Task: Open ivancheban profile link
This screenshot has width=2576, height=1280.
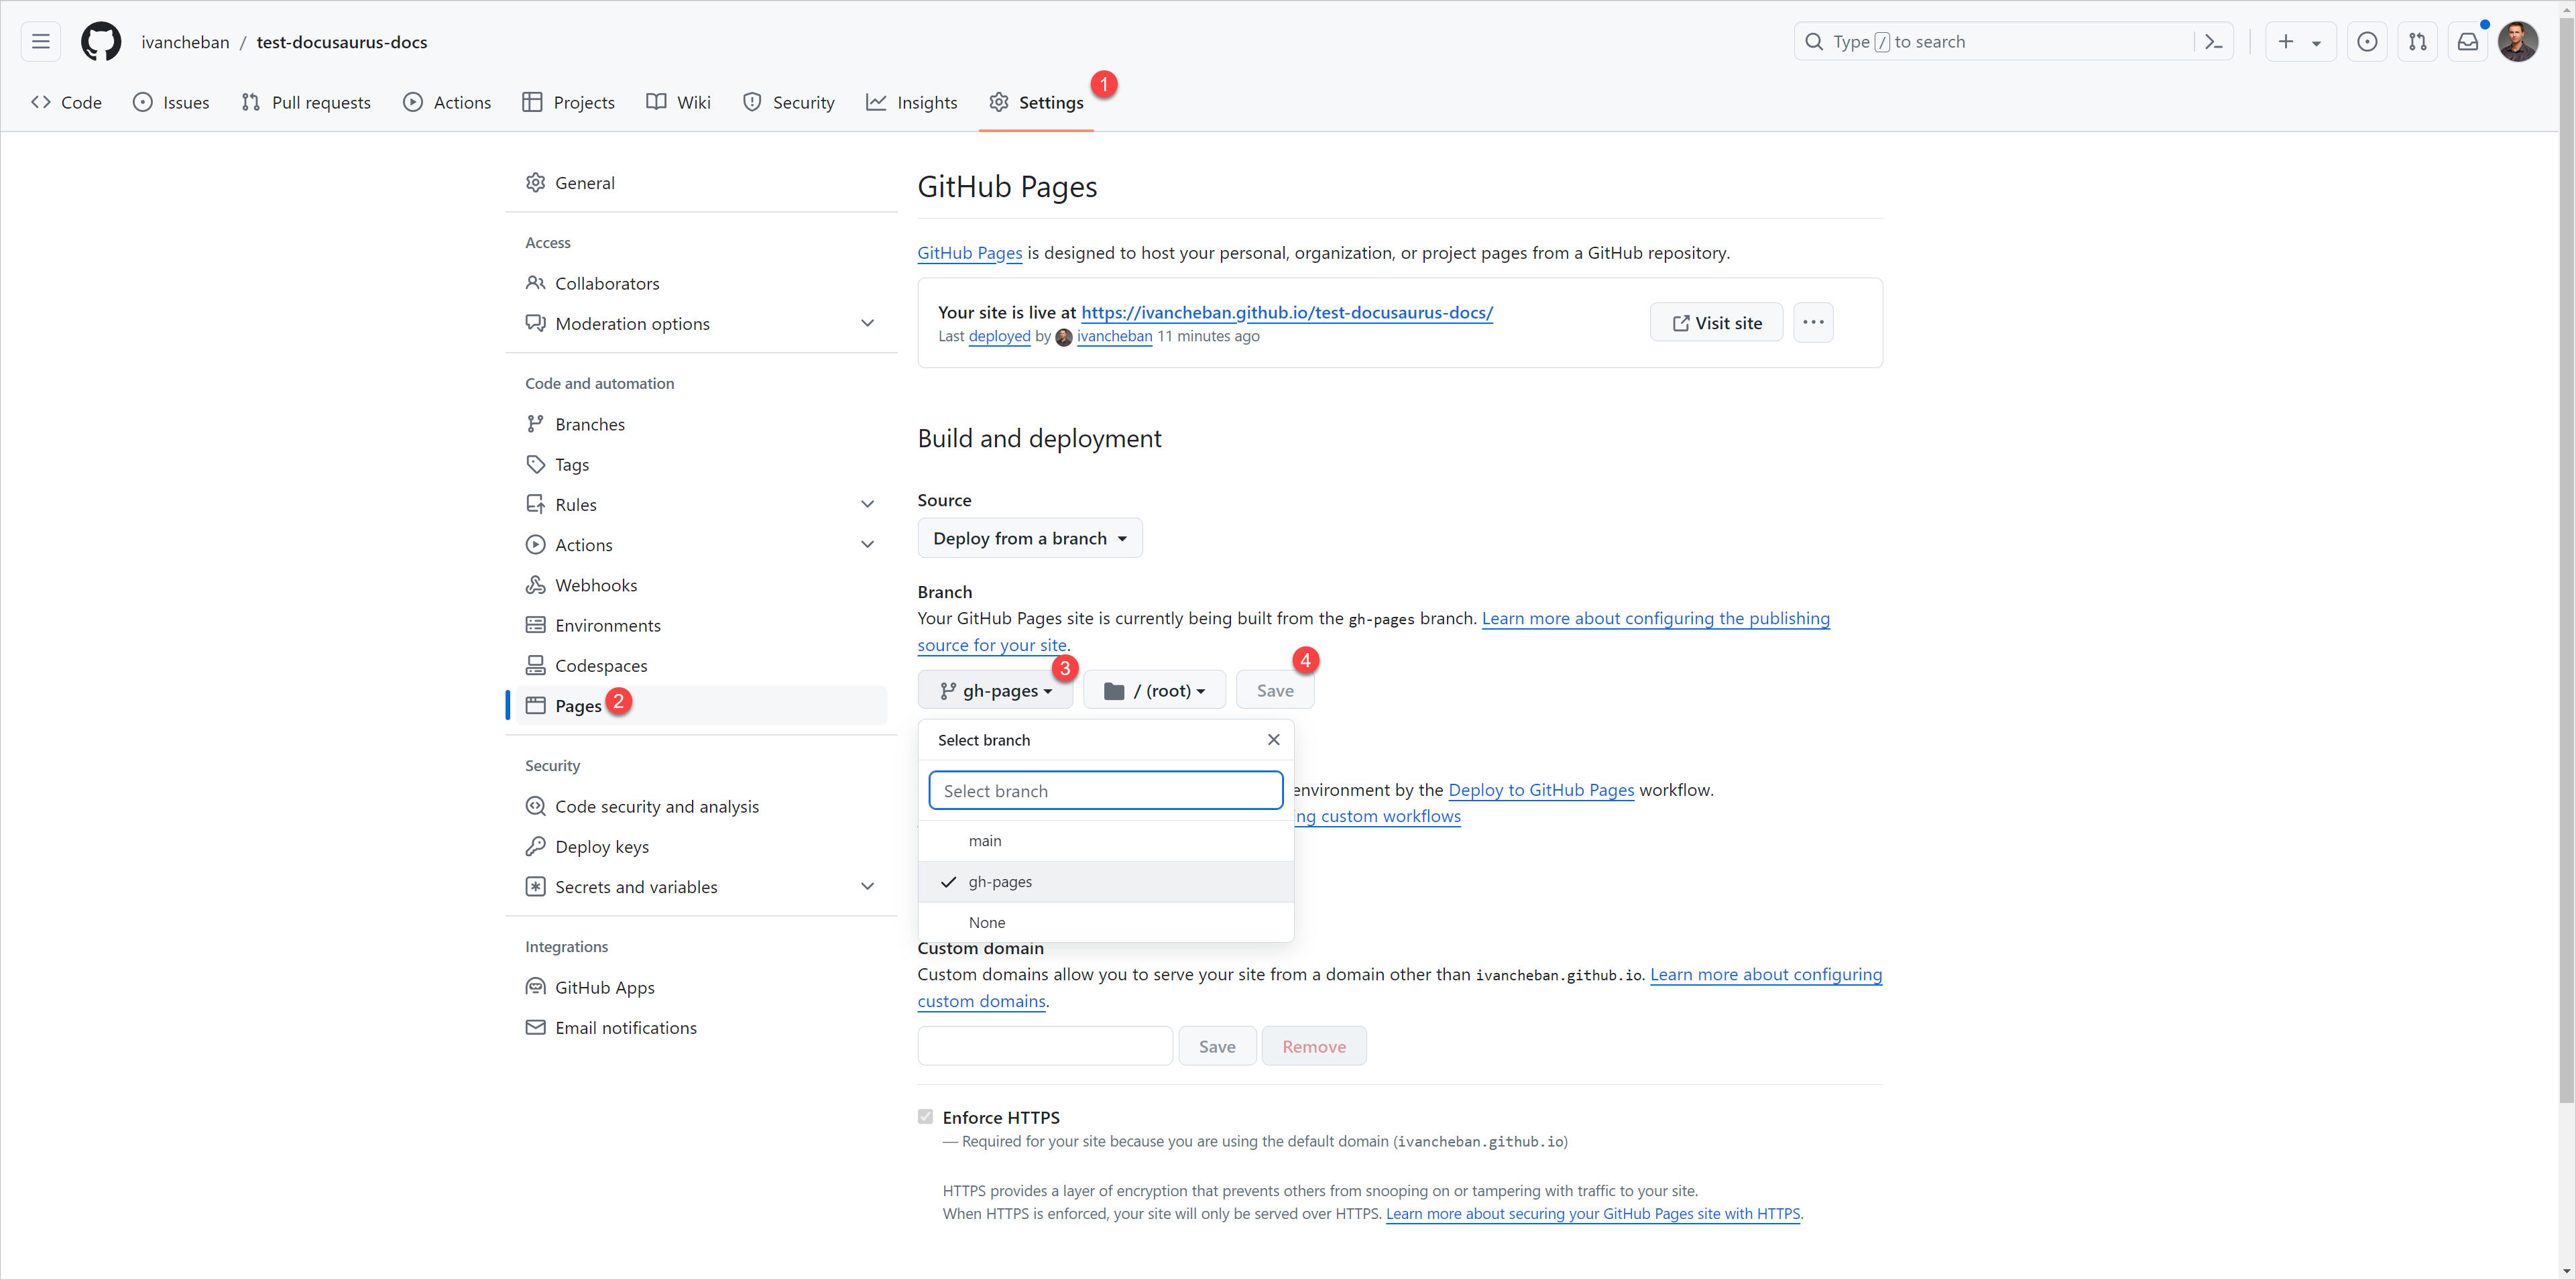Action: click(x=1114, y=336)
